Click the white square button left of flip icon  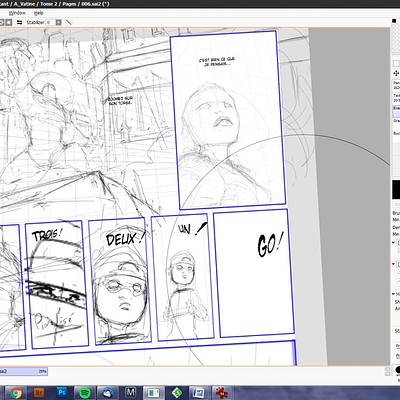coord(9,22)
